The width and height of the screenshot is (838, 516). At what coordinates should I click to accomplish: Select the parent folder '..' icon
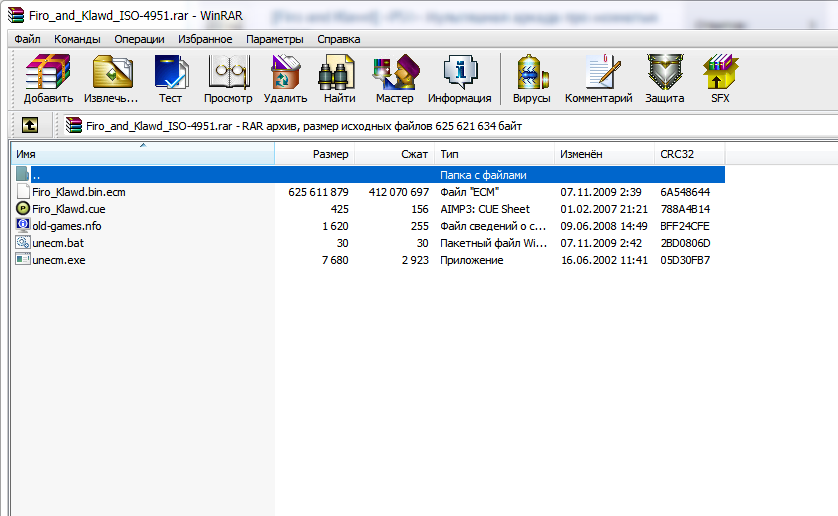(x=22, y=174)
